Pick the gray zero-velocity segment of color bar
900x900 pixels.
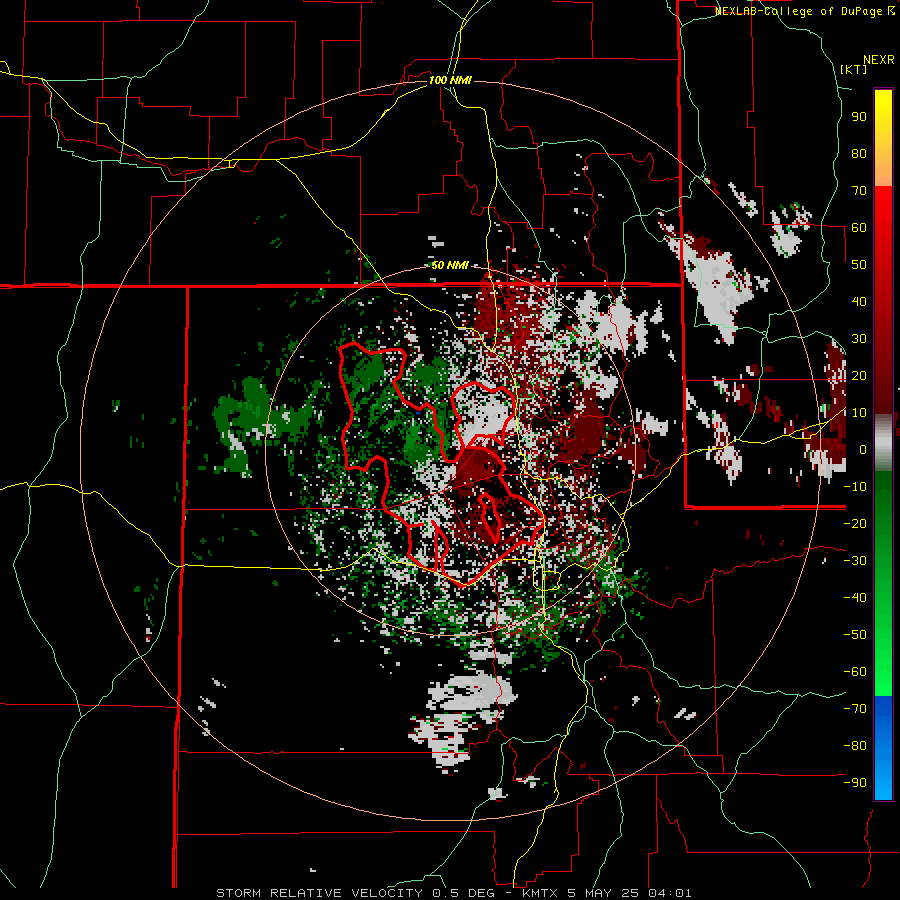(x=883, y=443)
